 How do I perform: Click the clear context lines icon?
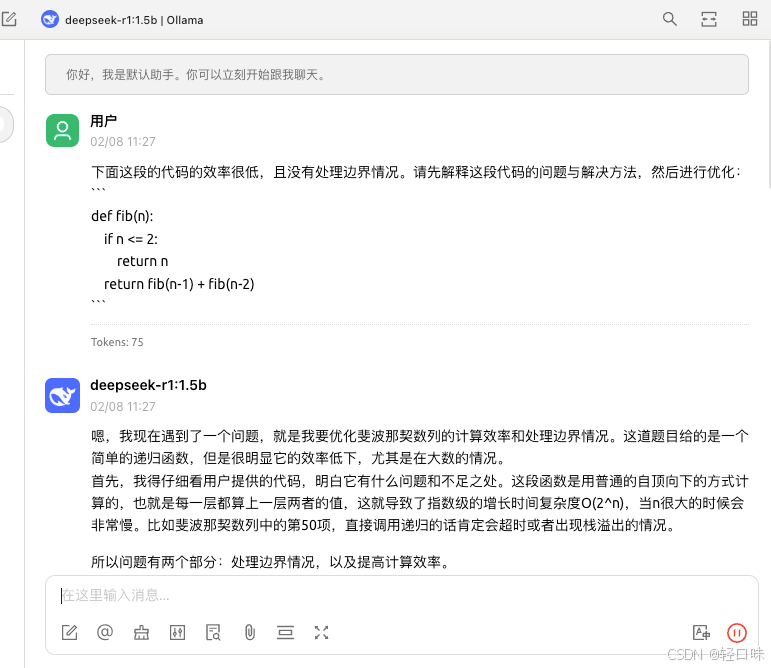[285, 632]
